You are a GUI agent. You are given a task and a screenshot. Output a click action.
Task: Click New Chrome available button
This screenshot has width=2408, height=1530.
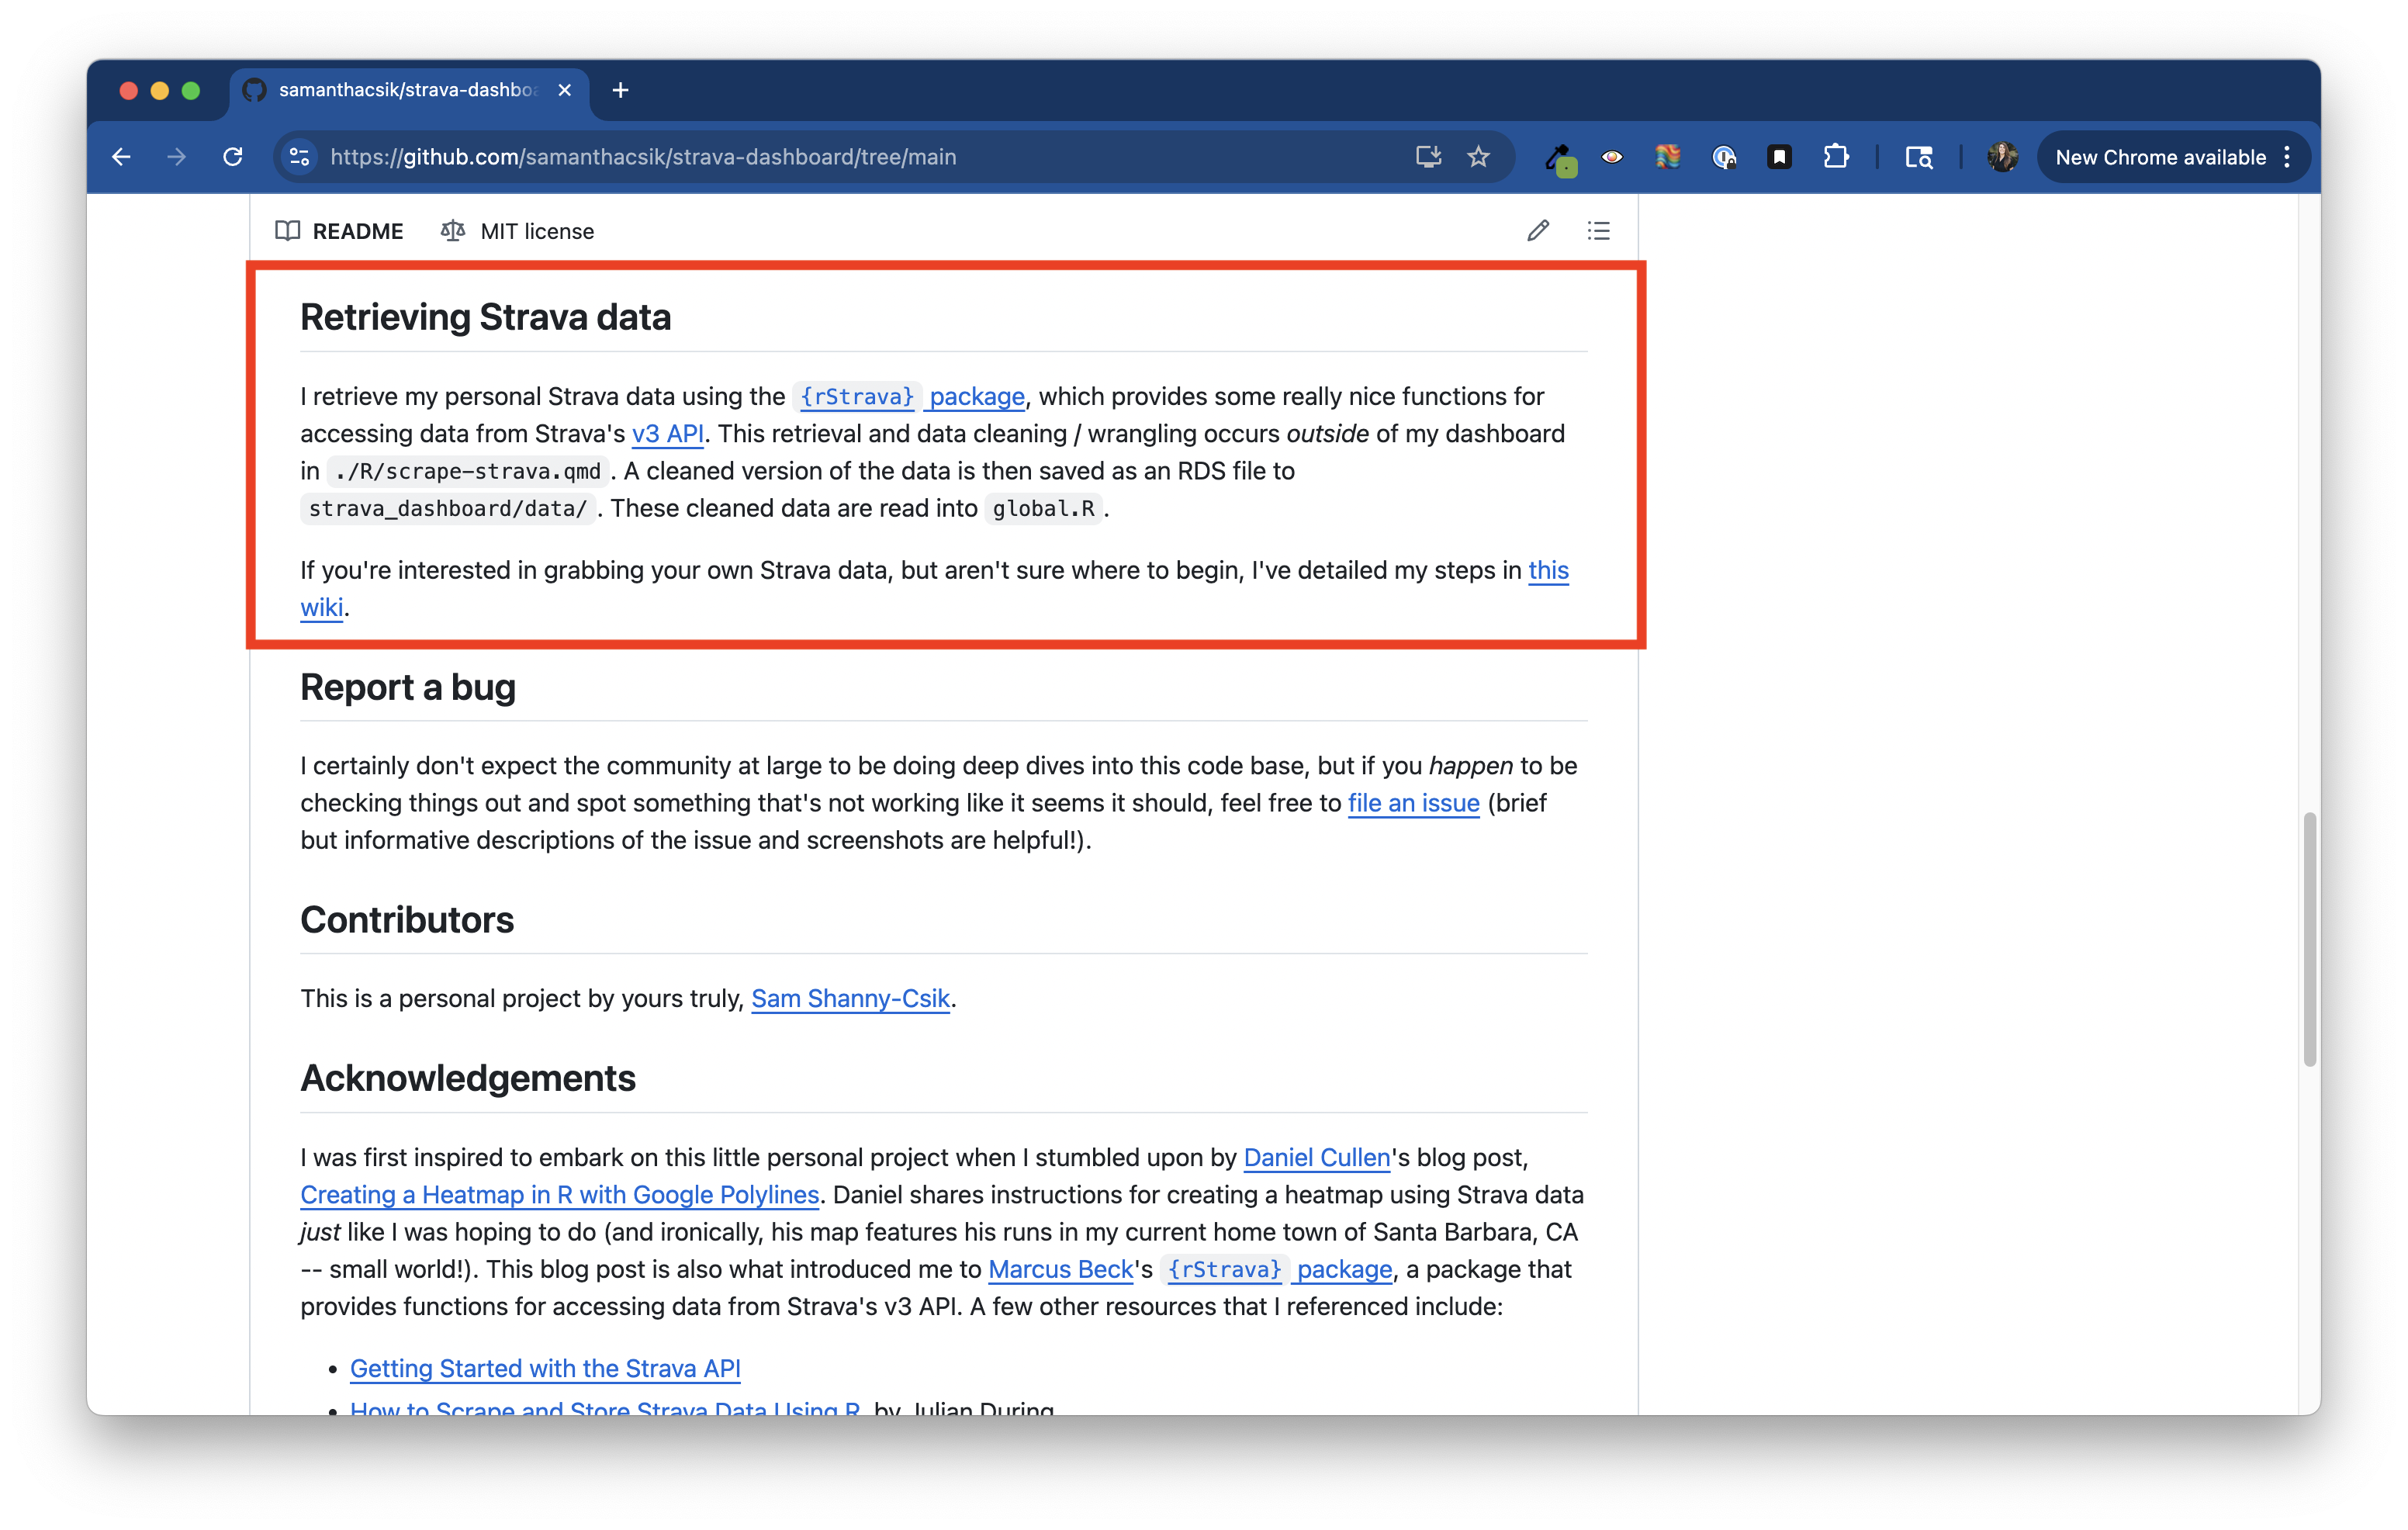pos(2160,157)
